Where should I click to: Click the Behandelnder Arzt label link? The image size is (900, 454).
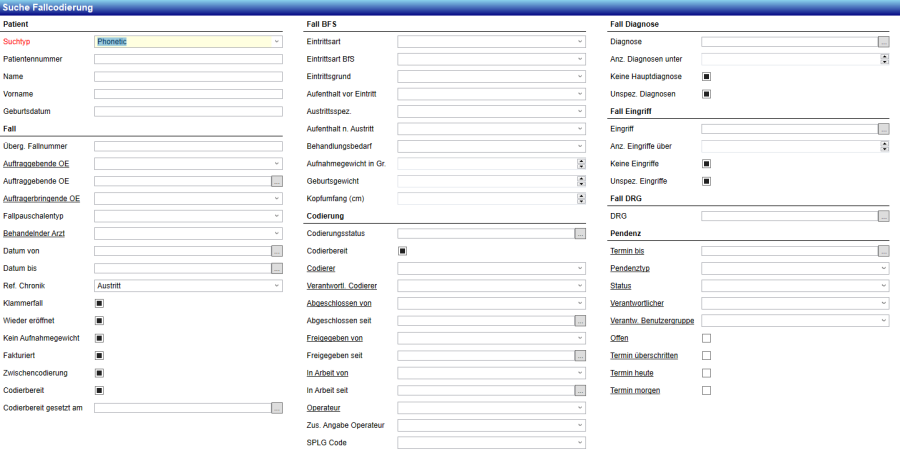coord(34,234)
